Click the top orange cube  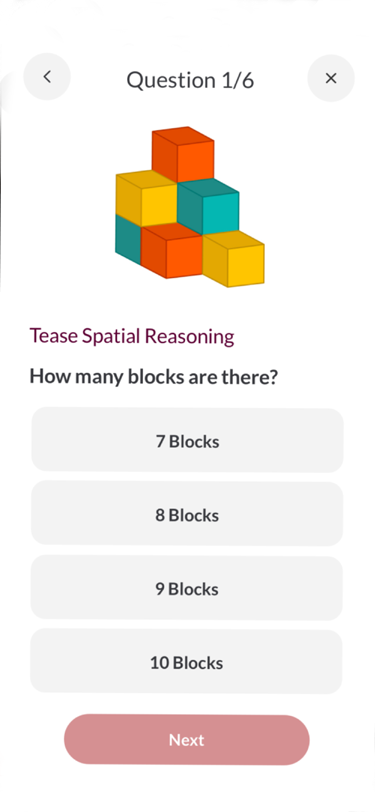pos(183,154)
